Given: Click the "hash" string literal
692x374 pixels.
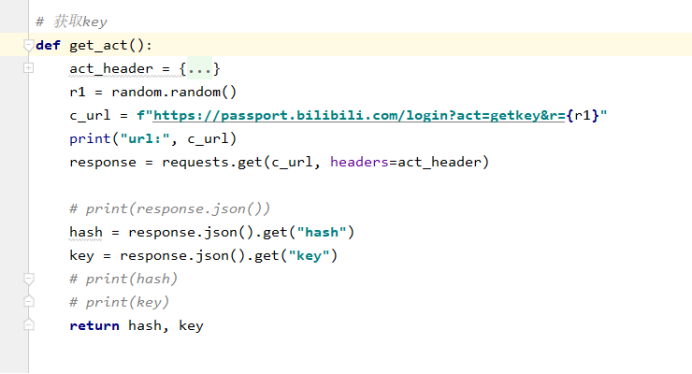Looking at the screenshot, I should point(321,232).
